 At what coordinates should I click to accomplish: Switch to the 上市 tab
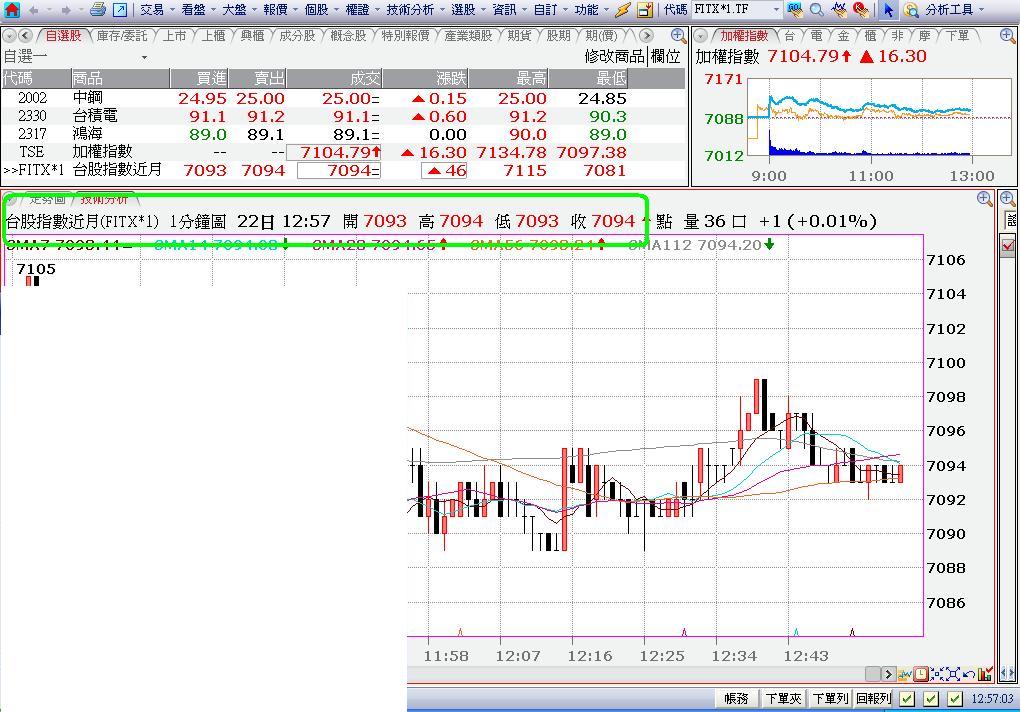click(x=174, y=36)
